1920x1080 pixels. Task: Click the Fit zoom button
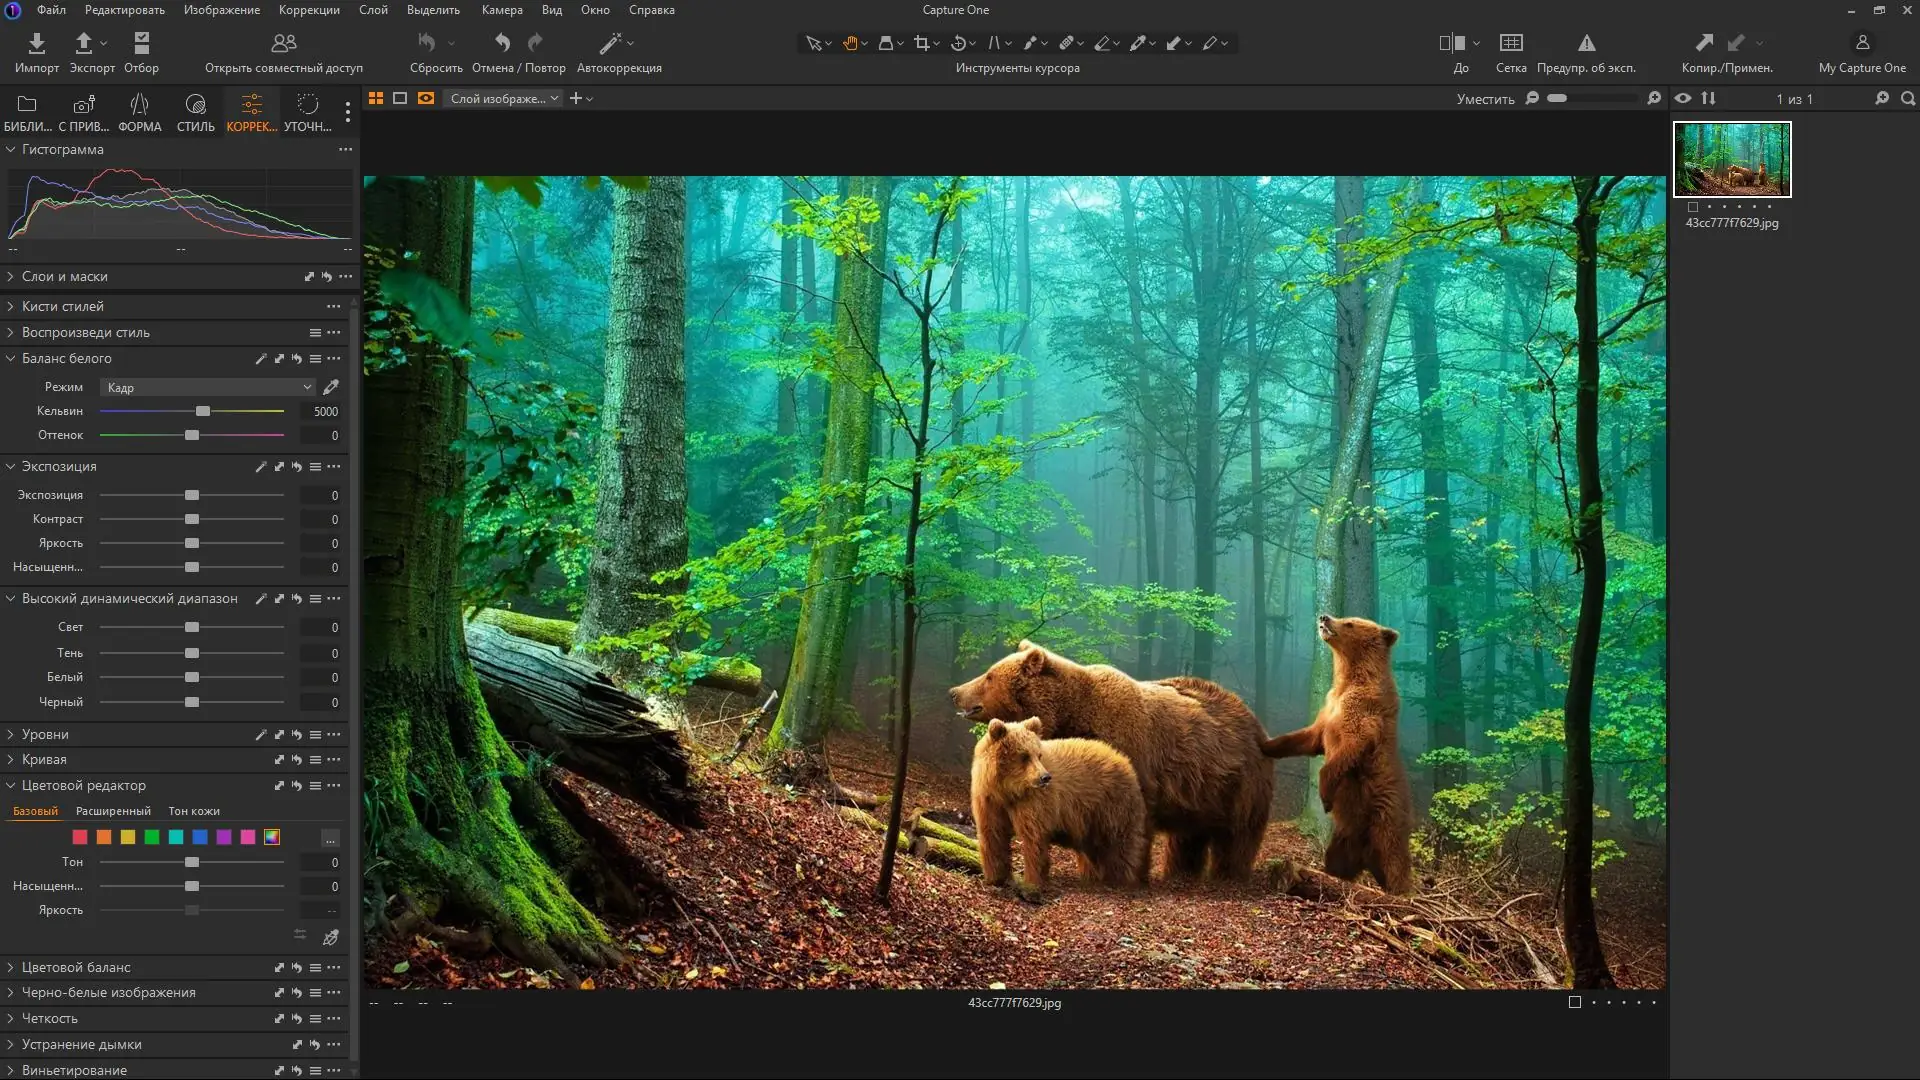point(1484,99)
